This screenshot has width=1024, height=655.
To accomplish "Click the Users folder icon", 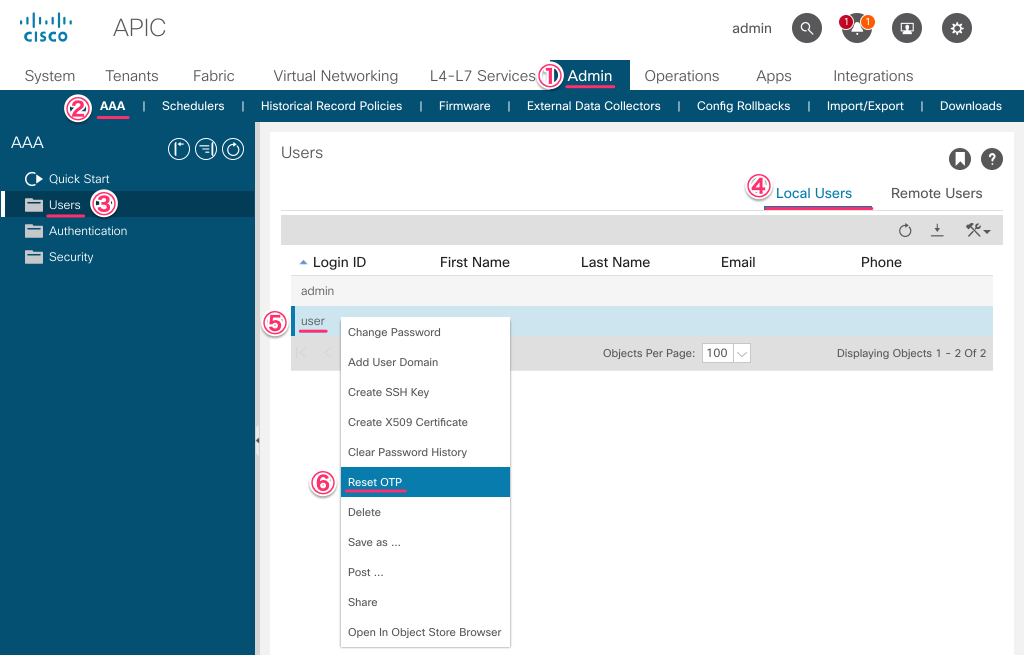I will tap(34, 205).
